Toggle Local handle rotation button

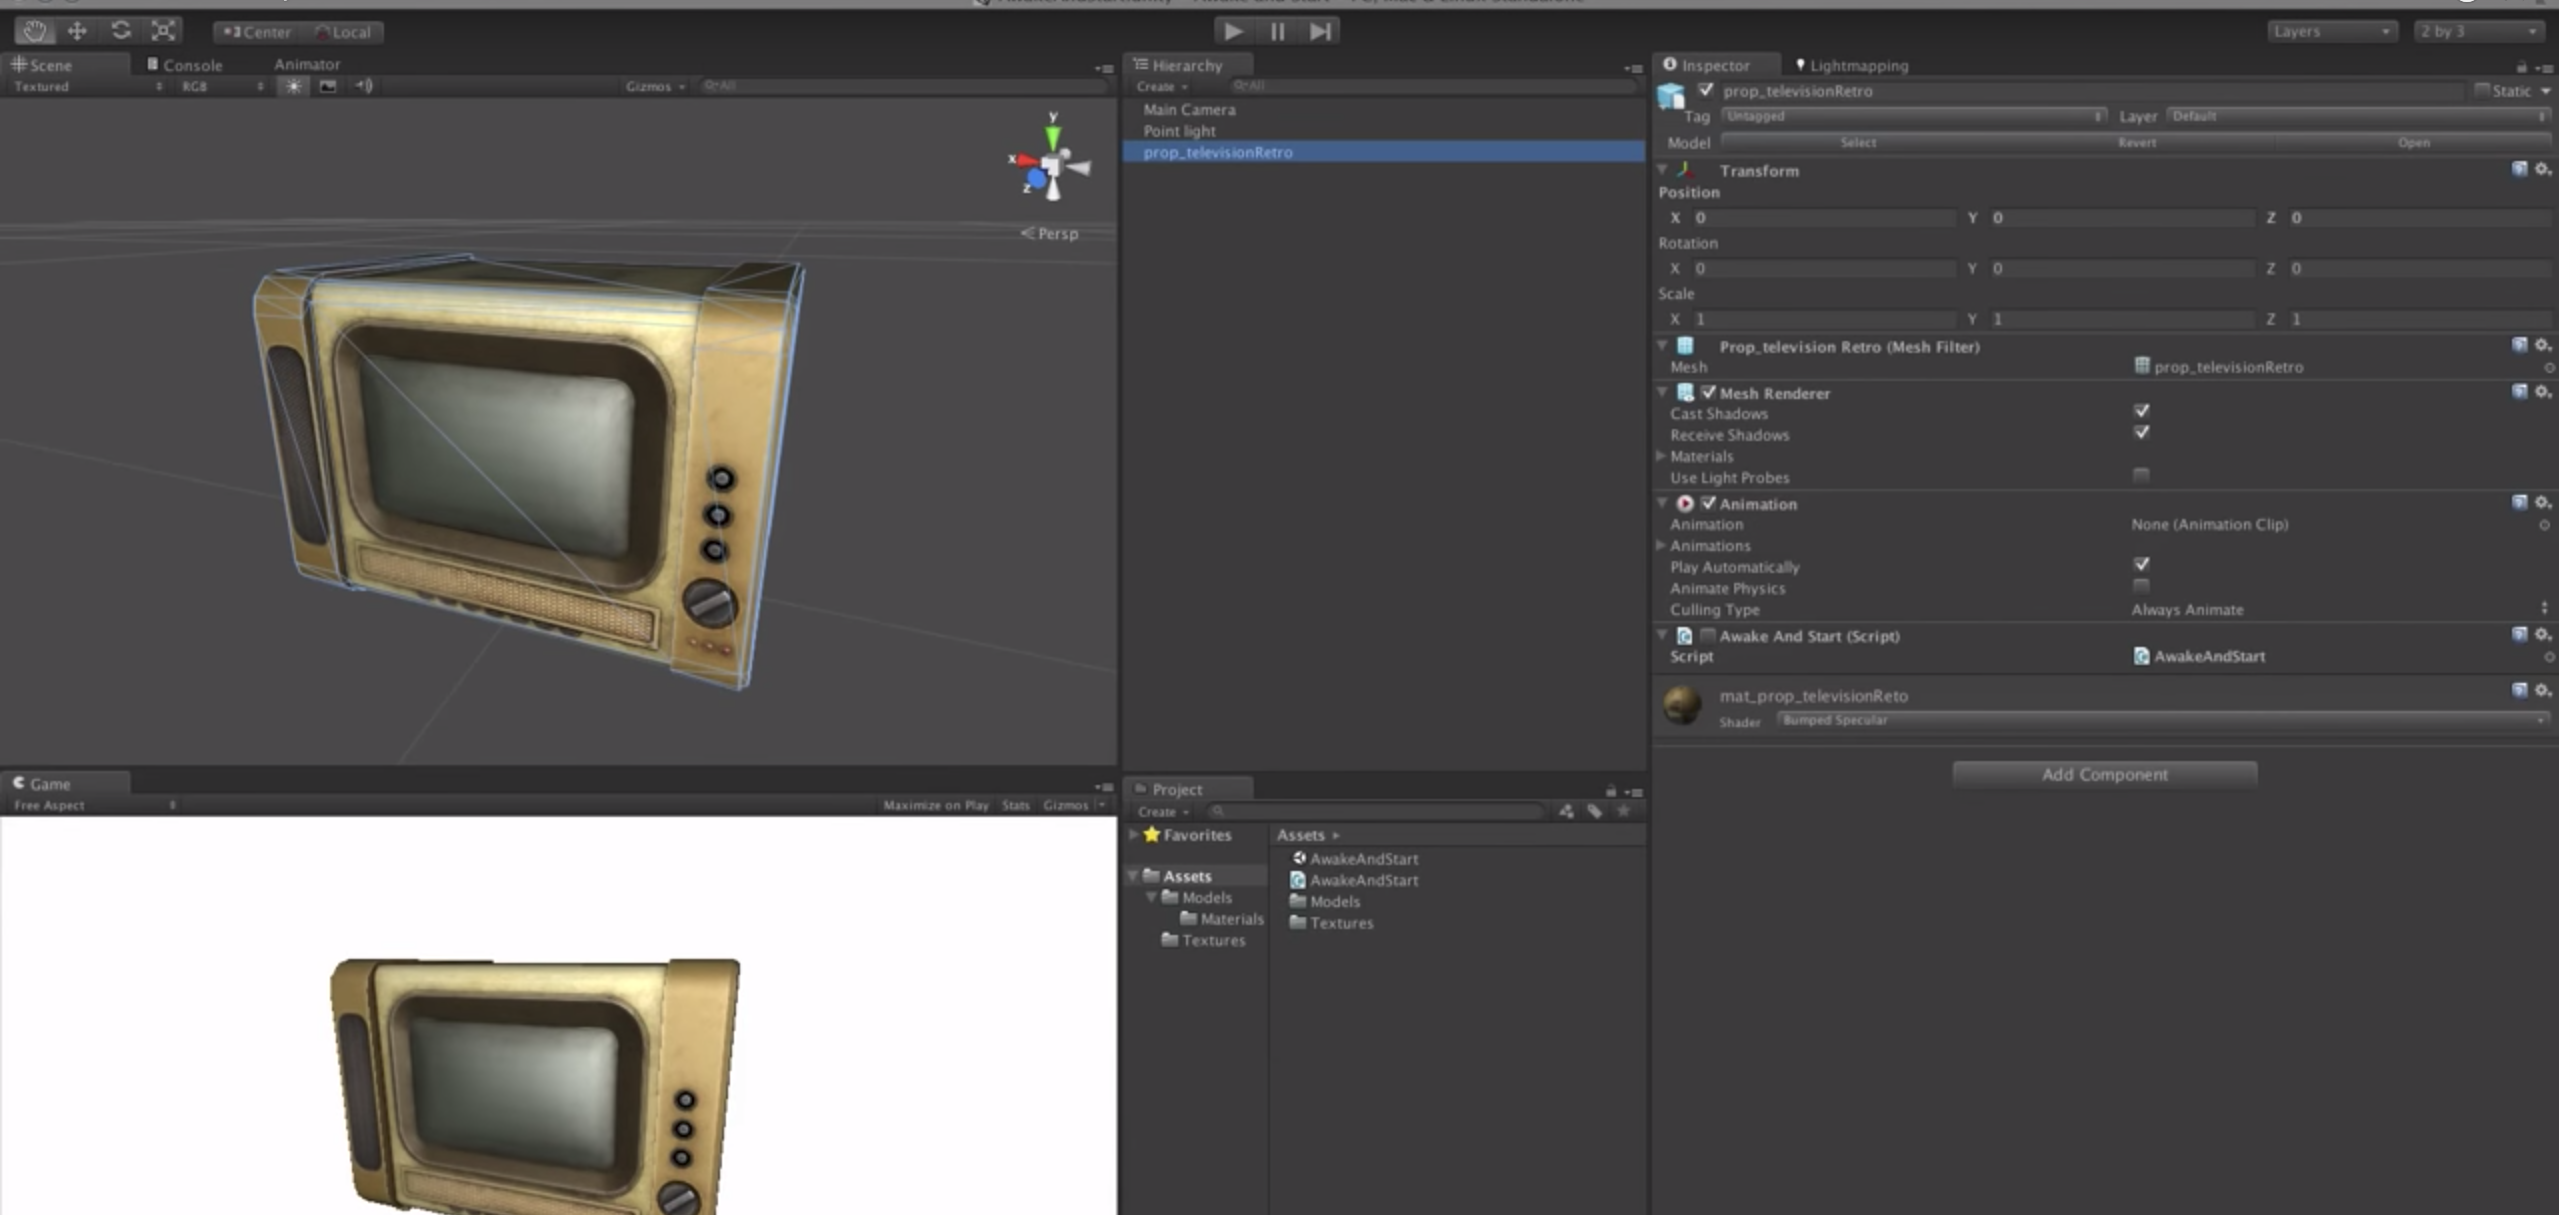[343, 32]
